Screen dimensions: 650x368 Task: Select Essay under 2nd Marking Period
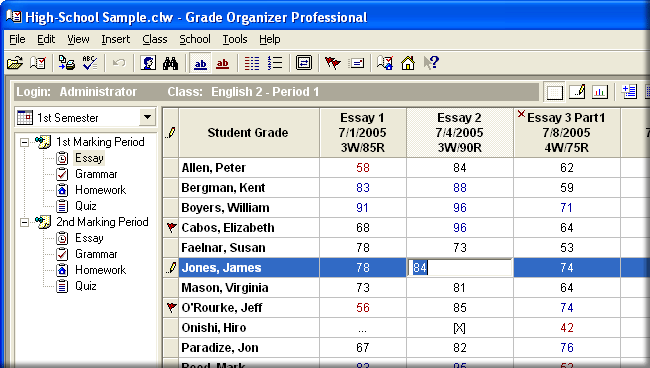(89, 238)
